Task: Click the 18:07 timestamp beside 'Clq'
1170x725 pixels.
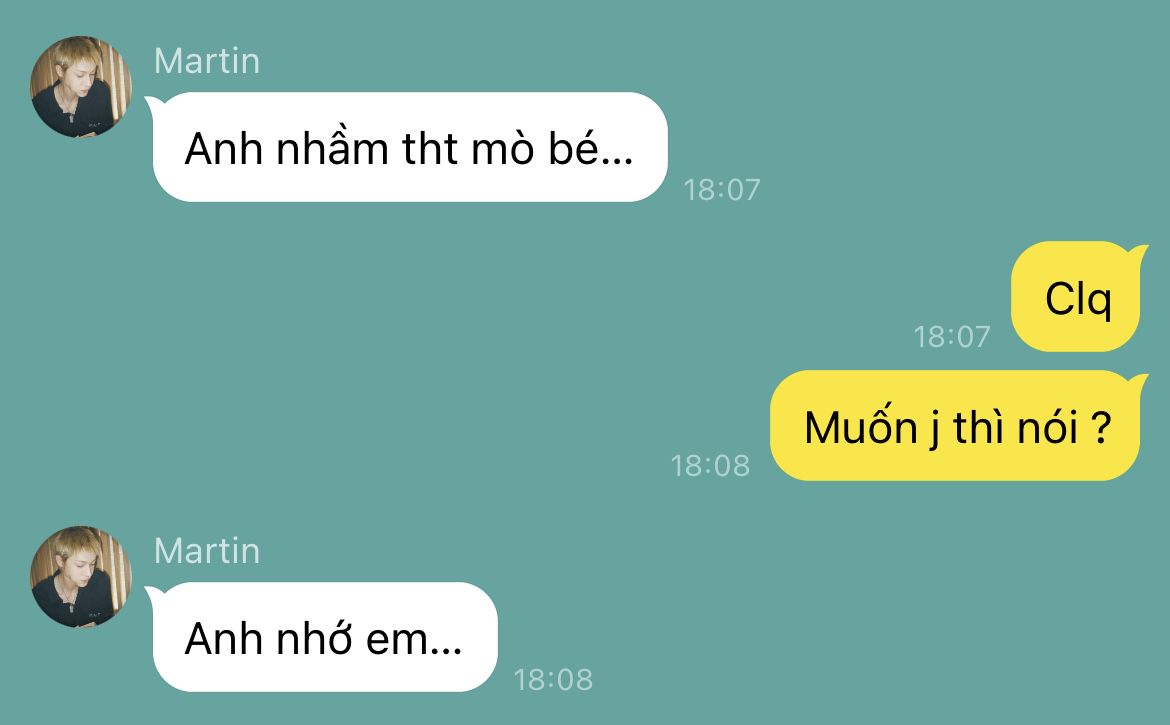Action: point(952,336)
